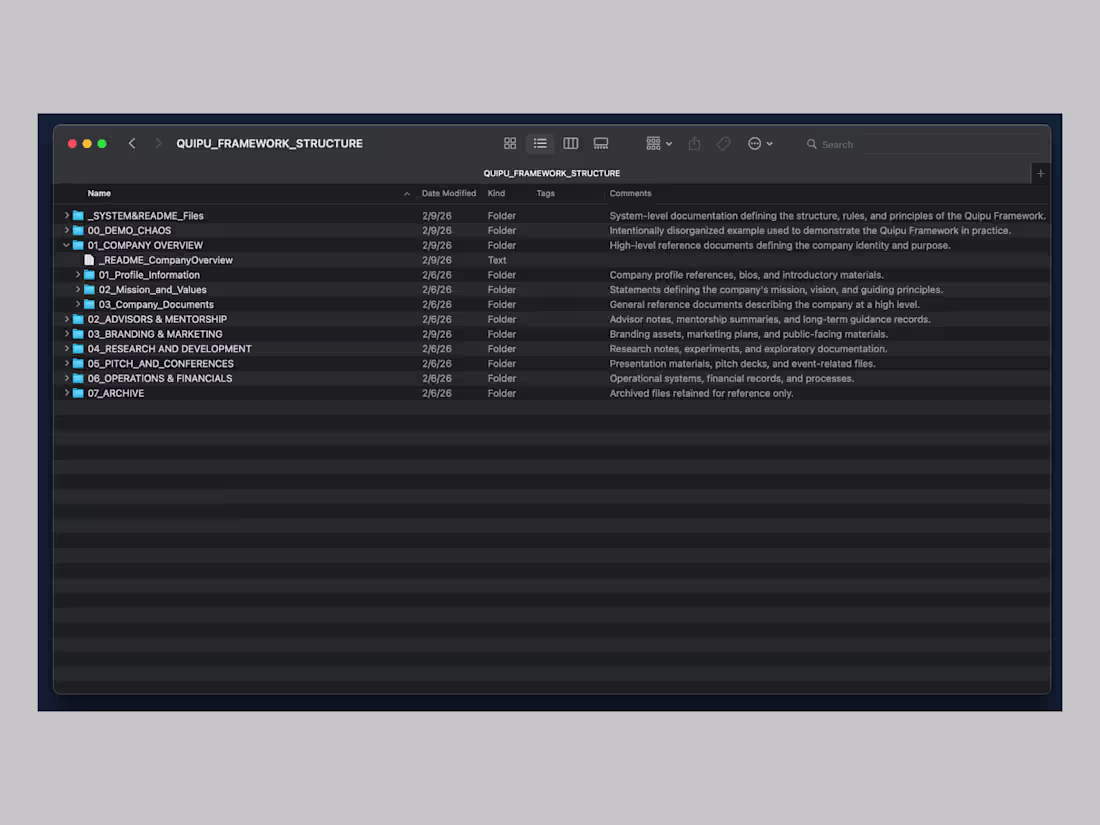
Task: Expand the 04_RESEARCH AND DEVELOPMENT folder
Action: click(67, 349)
